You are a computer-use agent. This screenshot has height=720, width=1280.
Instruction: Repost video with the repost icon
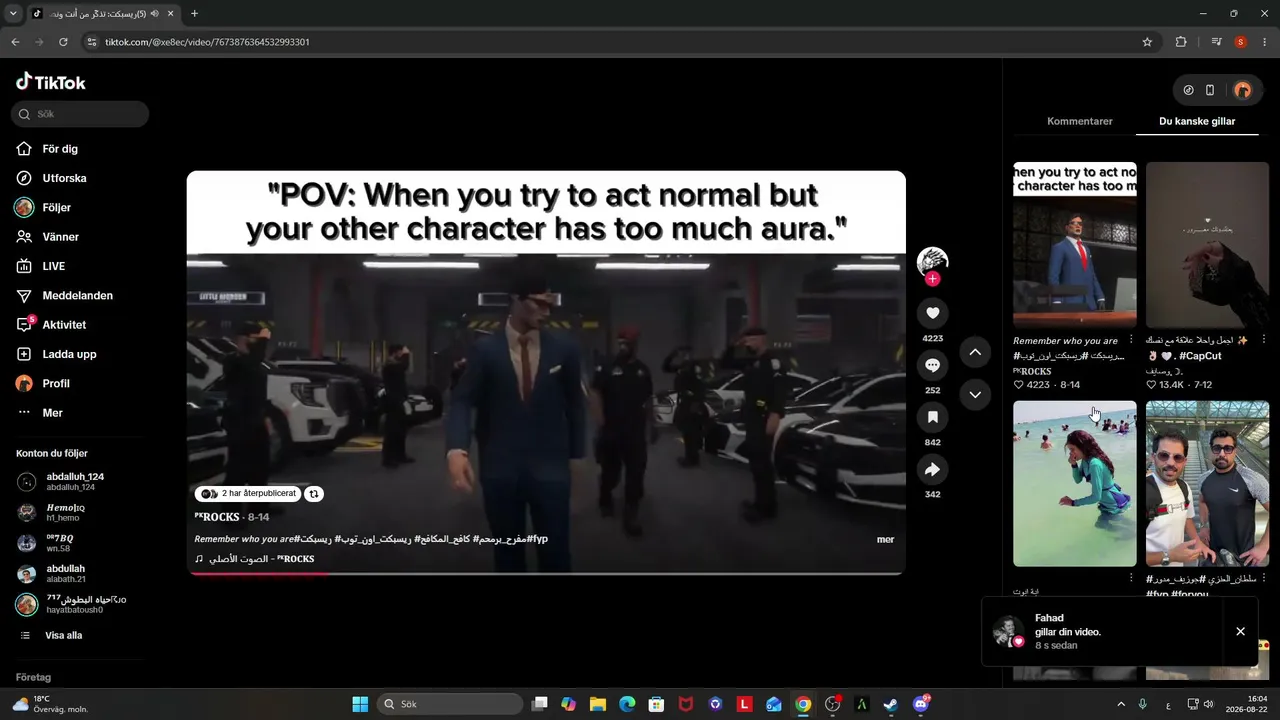[x=314, y=493]
